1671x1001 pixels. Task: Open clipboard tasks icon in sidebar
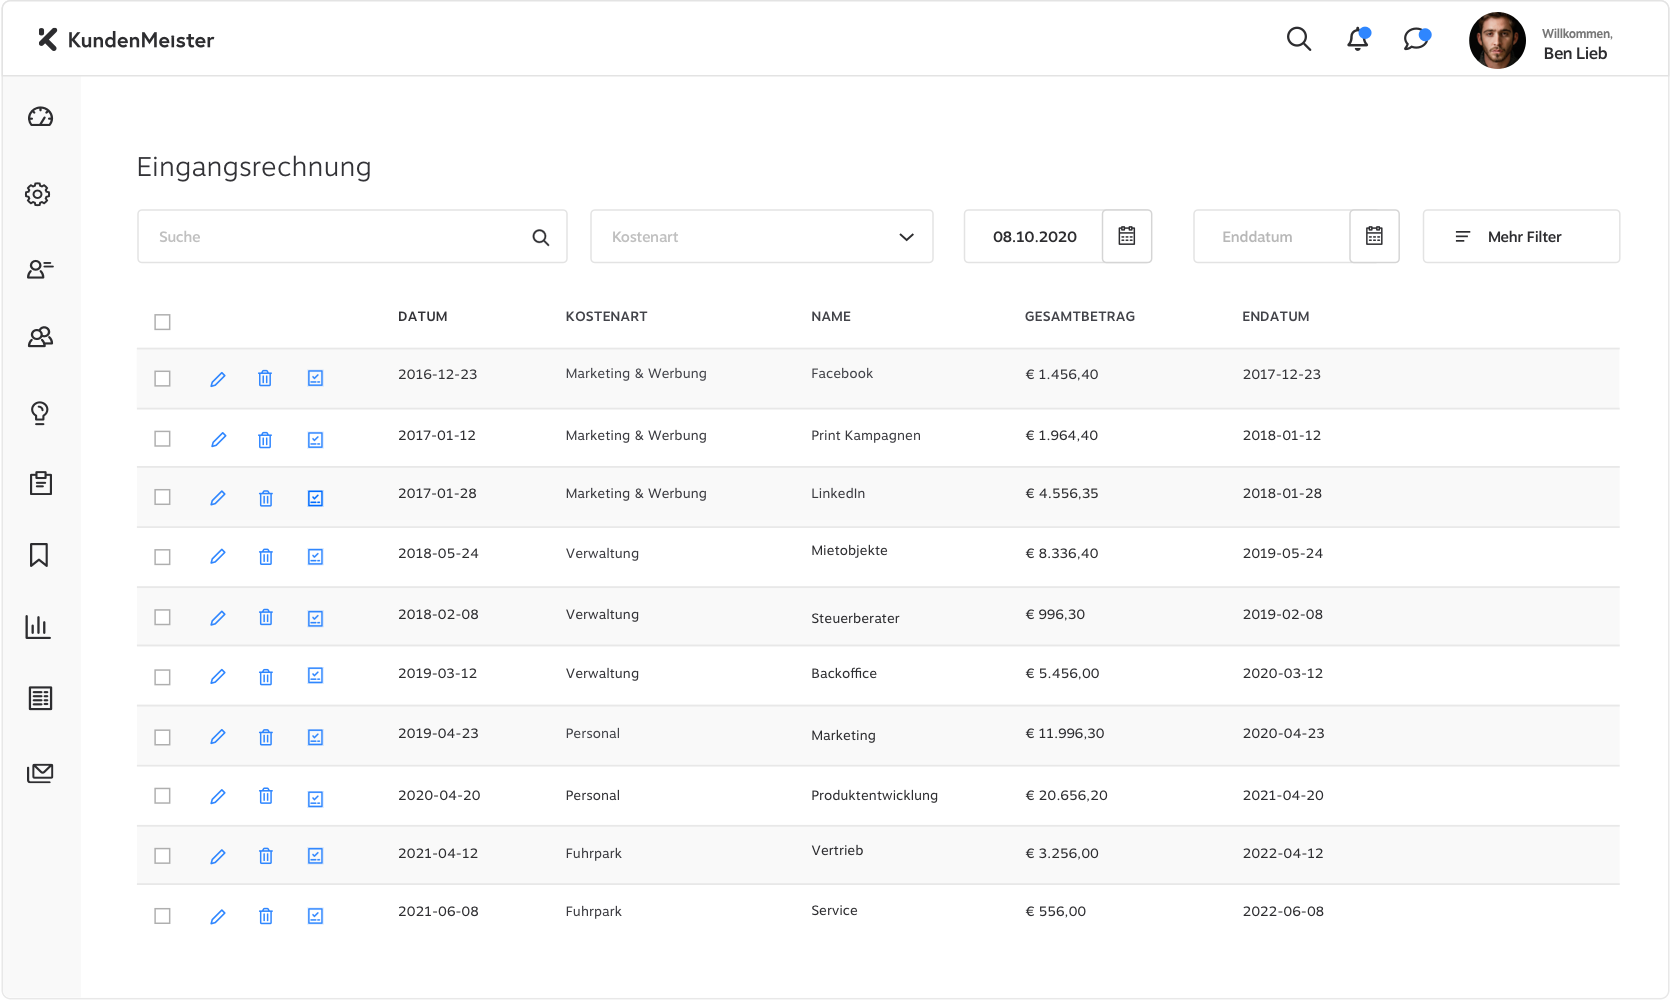(40, 483)
